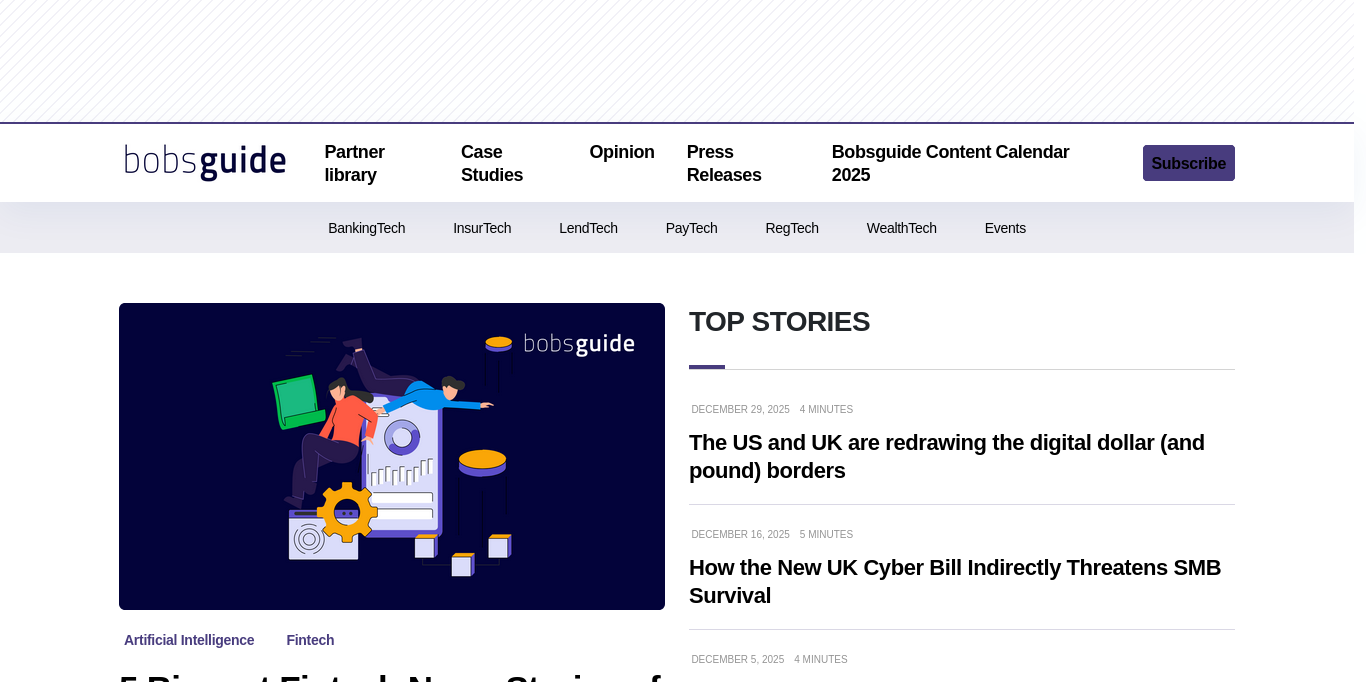Select the InsurTech category
The image size is (1366, 682).
pyautogui.click(x=482, y=228)
